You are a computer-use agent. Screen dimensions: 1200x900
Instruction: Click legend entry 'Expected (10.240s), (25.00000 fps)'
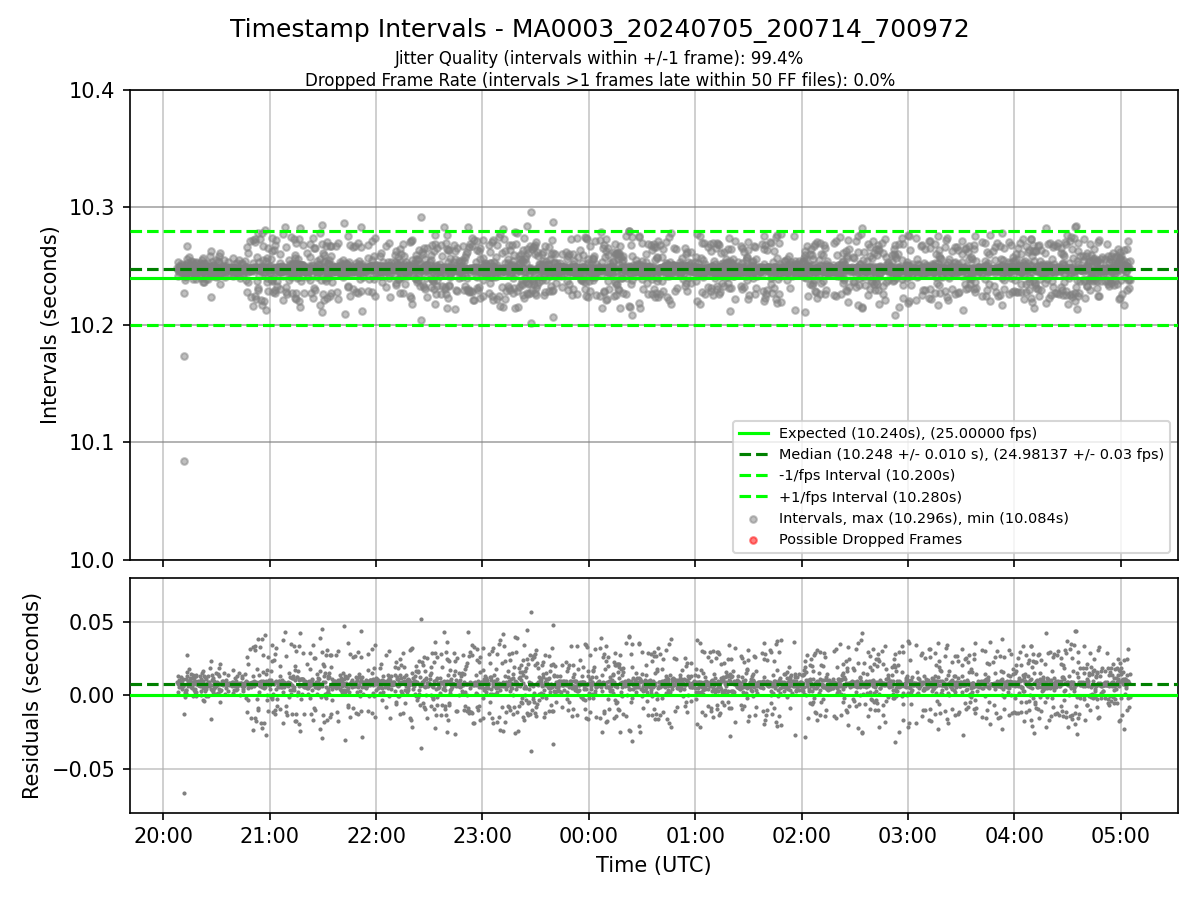pos(907,433)
